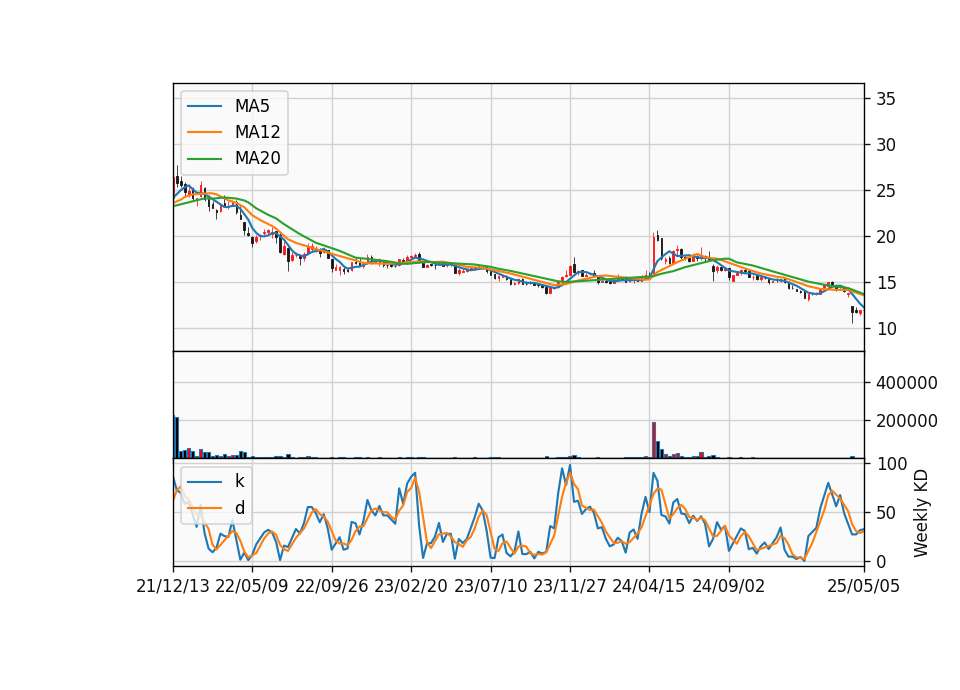Viewport: 960px width, 690px height.
Task: Click the volume axis value 400000
Action: 907,383
